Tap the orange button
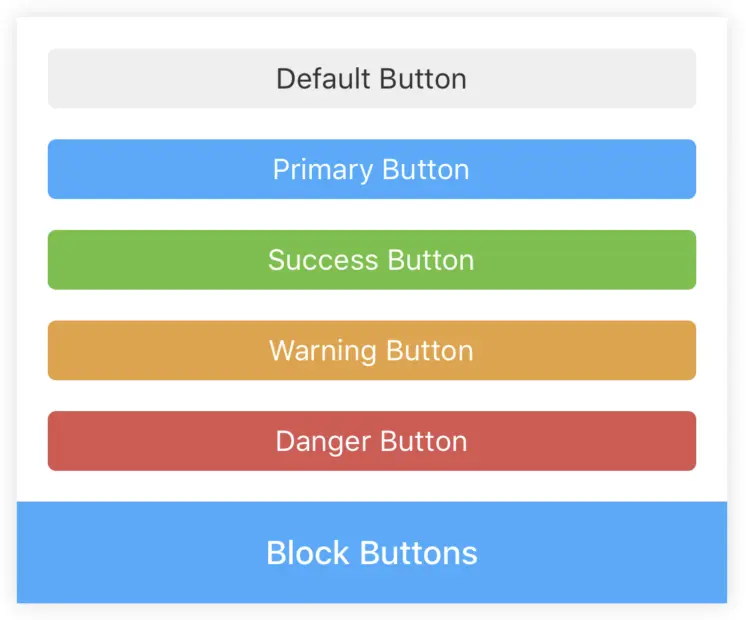This screenshot has height=620, width=746. 371,351
